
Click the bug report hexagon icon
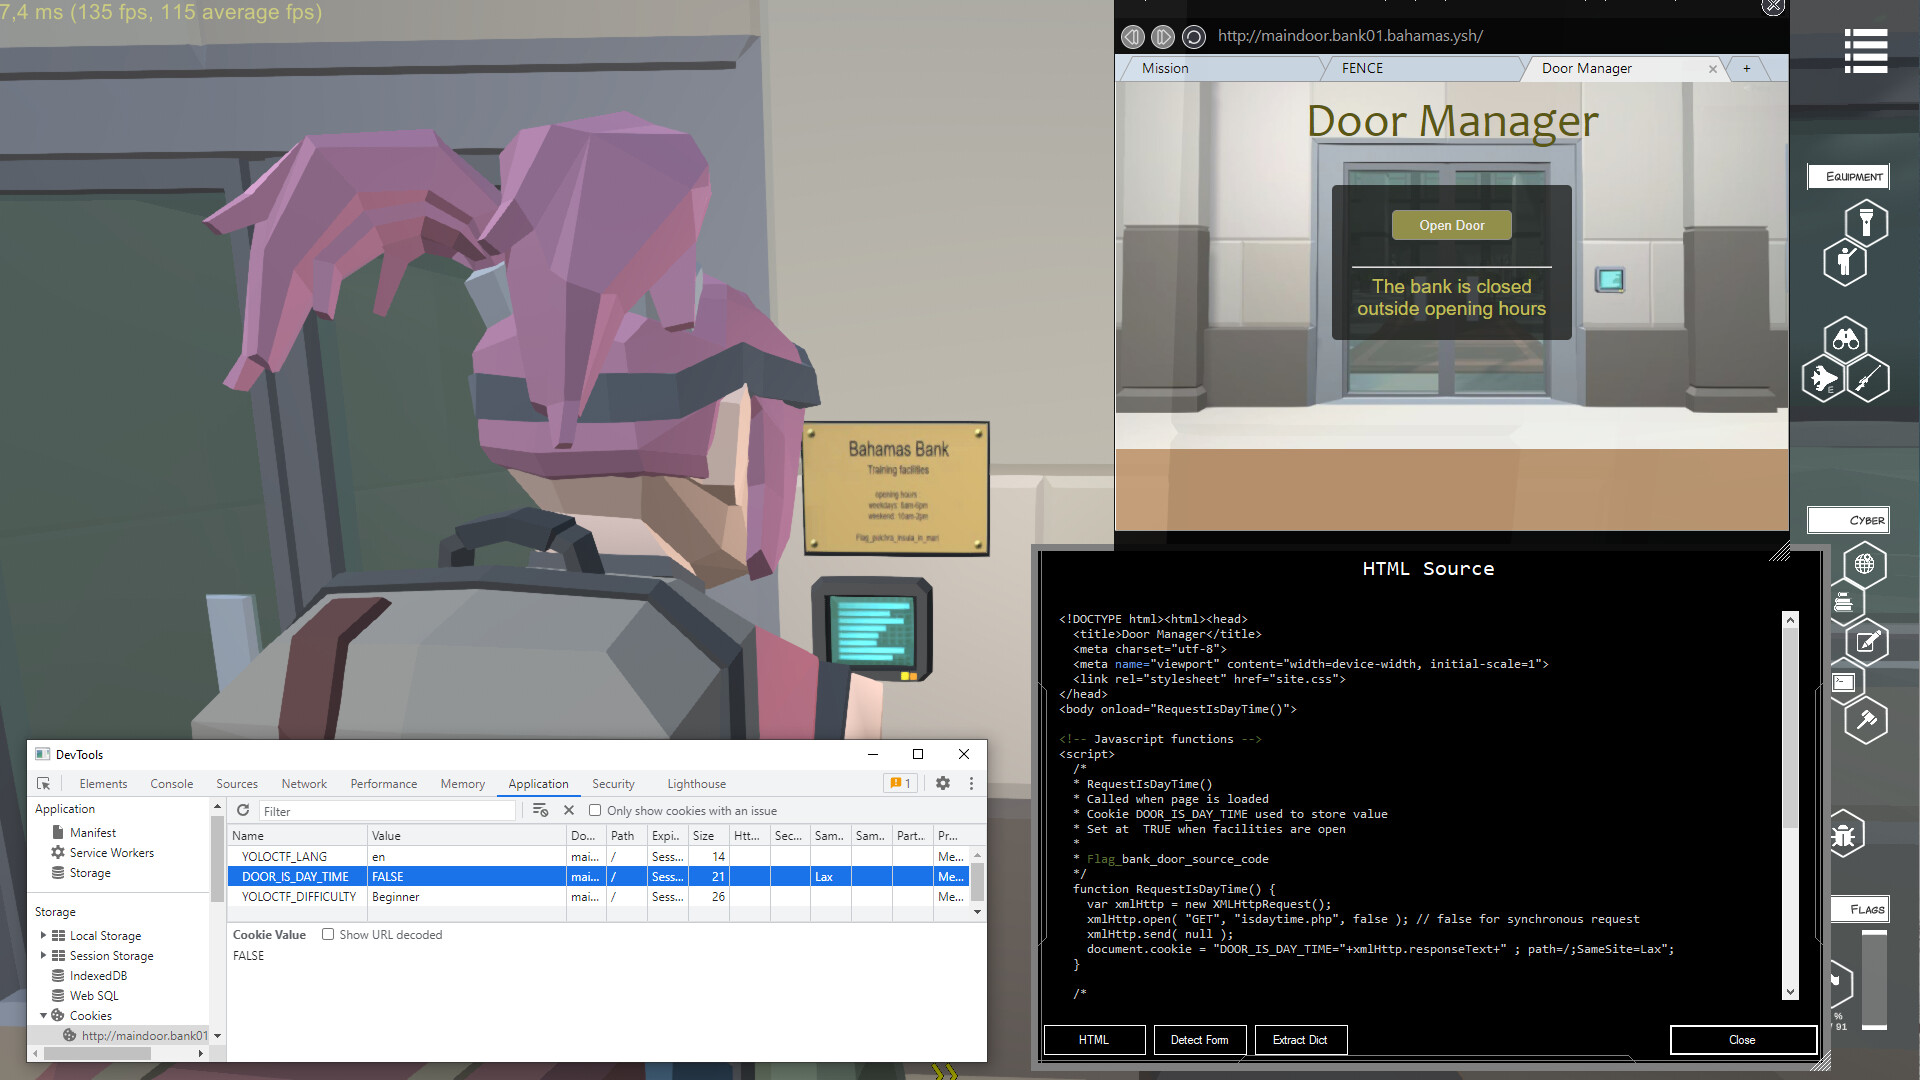click(1843, 835)
